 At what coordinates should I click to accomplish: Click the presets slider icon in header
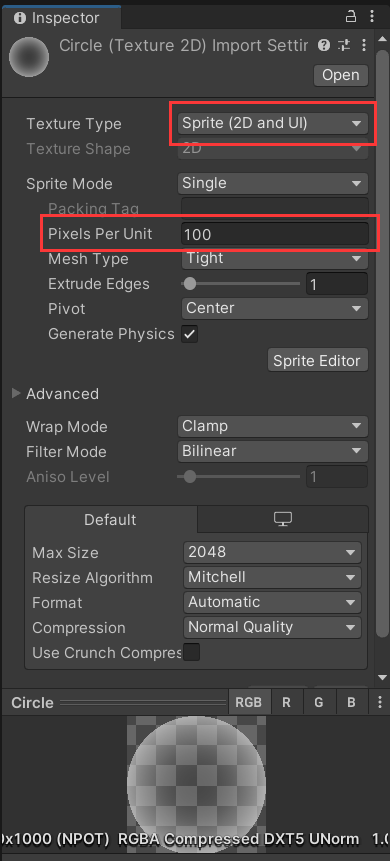344,45
